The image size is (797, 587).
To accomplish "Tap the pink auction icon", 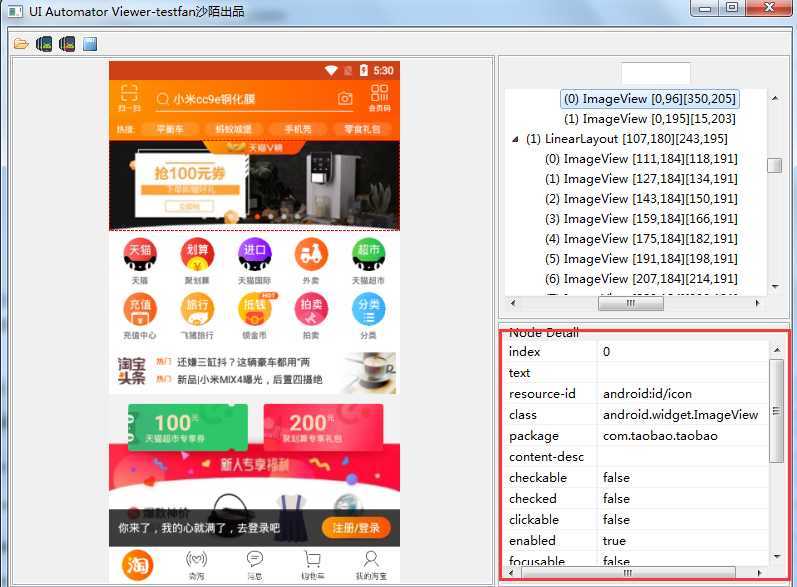I will click(x=311, y=309).
